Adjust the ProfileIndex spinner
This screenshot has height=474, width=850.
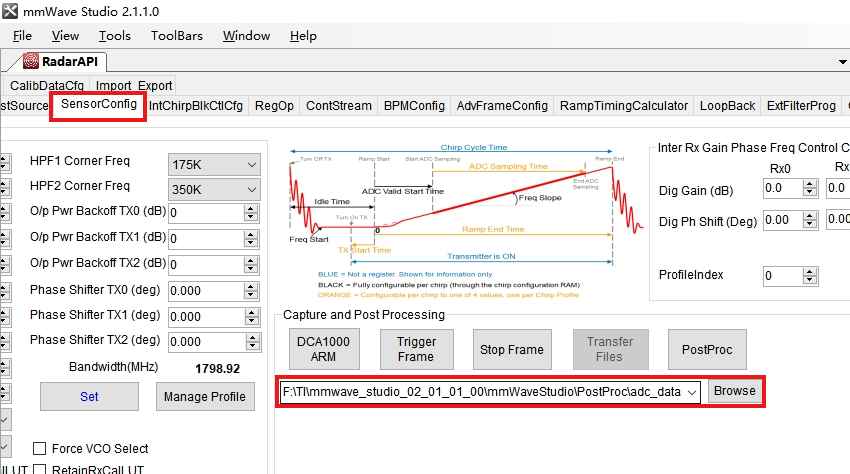pos(810,276)
